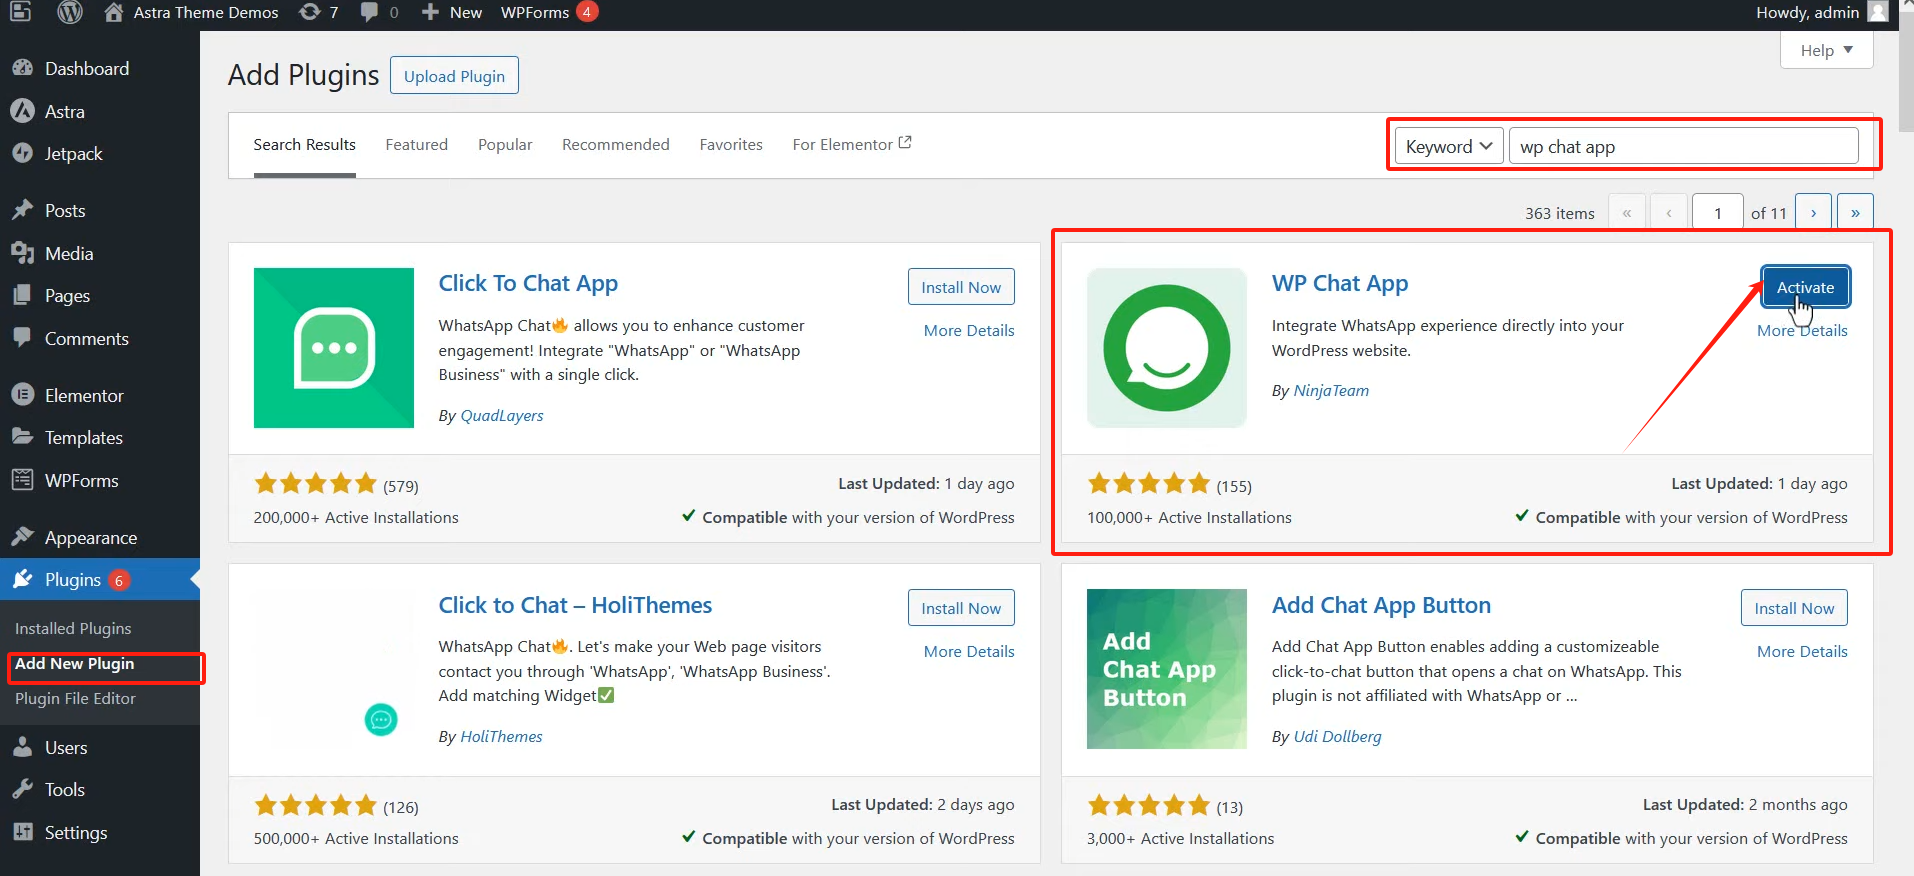Open Dashboard from the sidebar
Viewport: 1914px width, 876px height.
[x=86, y=69]
